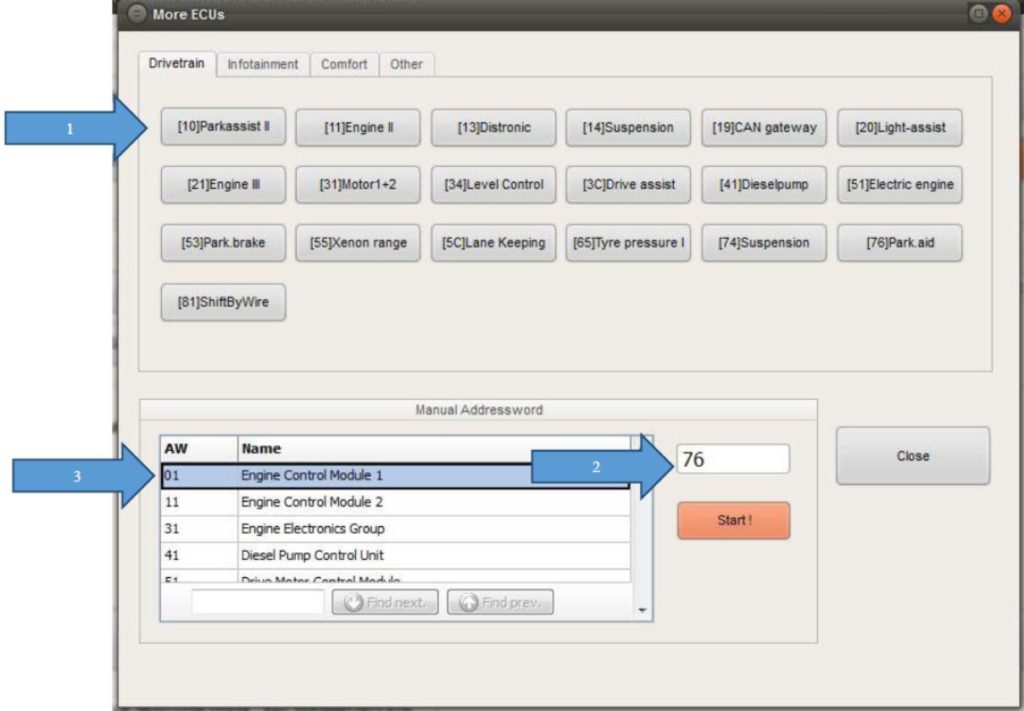
Task: Click the address word input field
Action: [733, 459]
